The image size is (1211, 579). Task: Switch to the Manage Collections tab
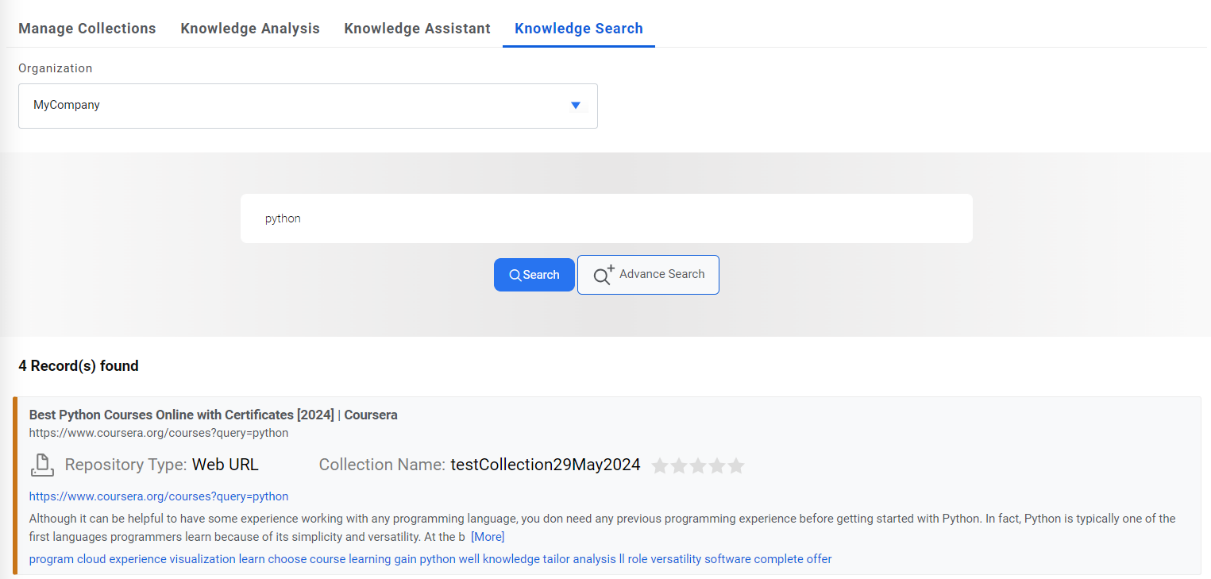coord(87,28)
